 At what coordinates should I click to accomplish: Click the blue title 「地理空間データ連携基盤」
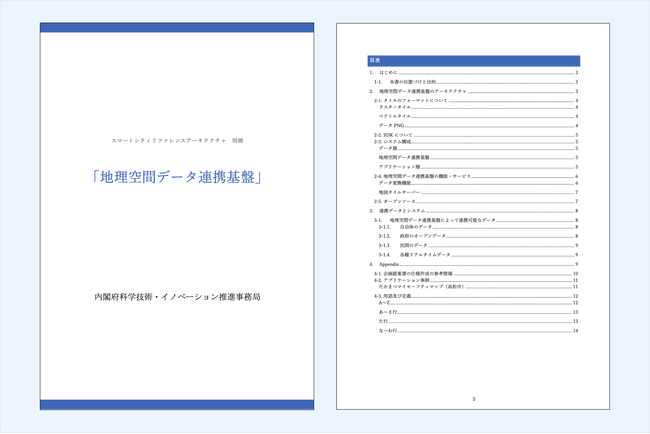click(176, 178)
